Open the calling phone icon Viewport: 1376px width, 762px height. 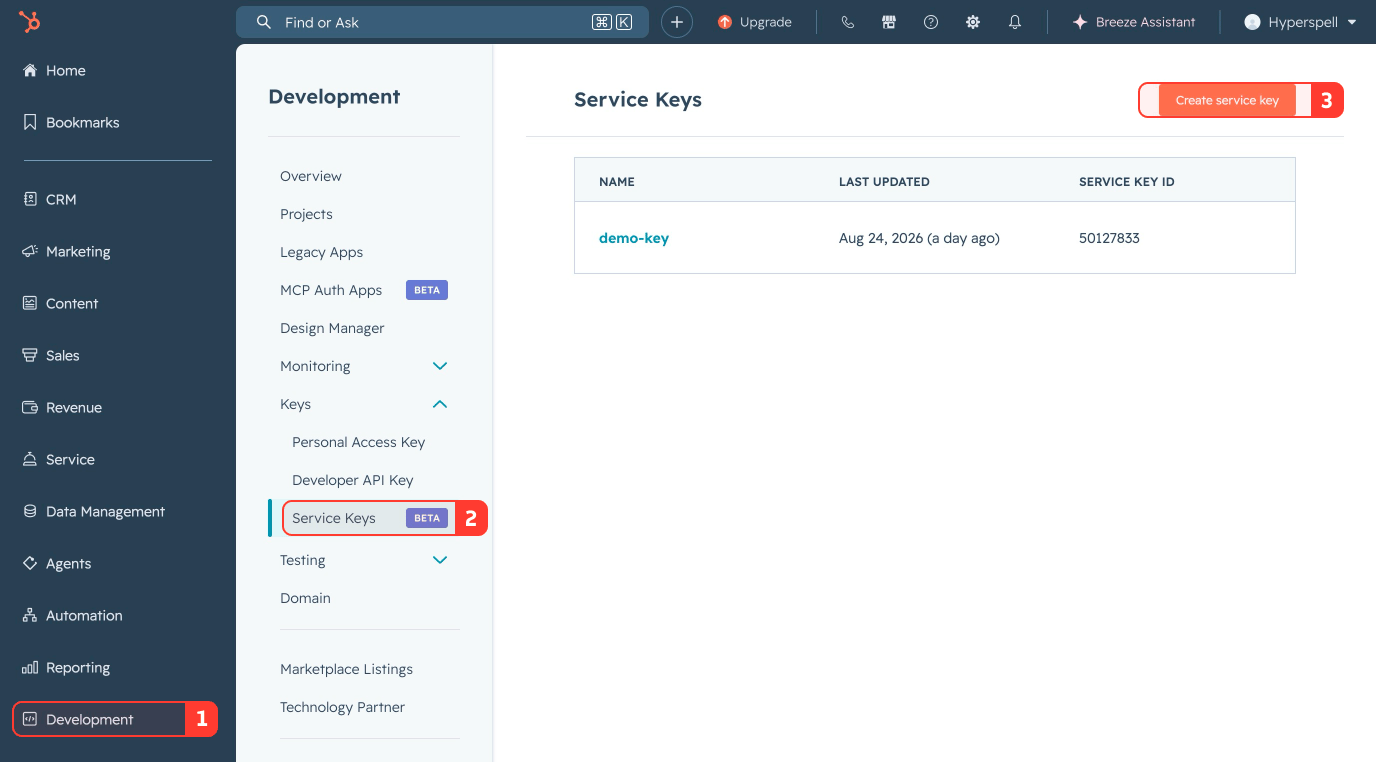847,22
